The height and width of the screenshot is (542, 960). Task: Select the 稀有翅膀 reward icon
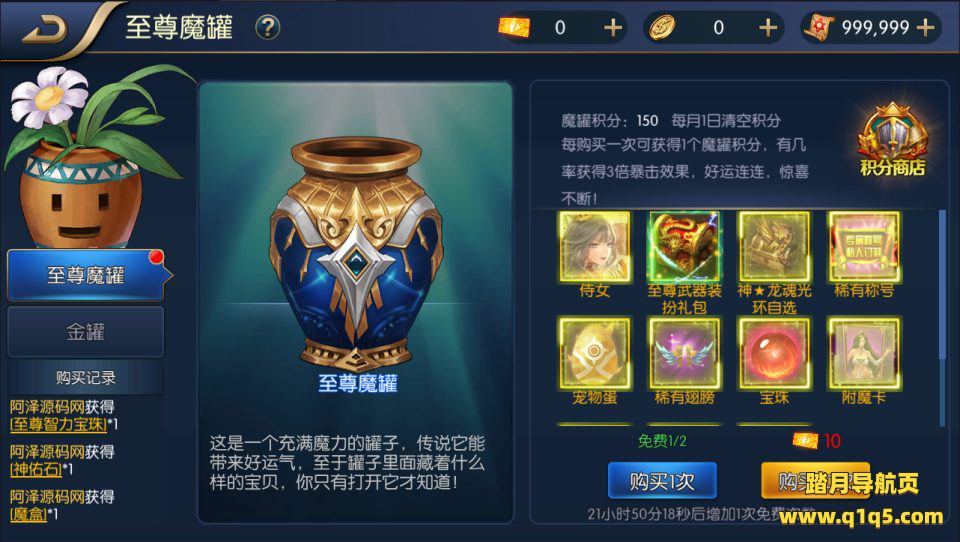[x=684, y=353]
